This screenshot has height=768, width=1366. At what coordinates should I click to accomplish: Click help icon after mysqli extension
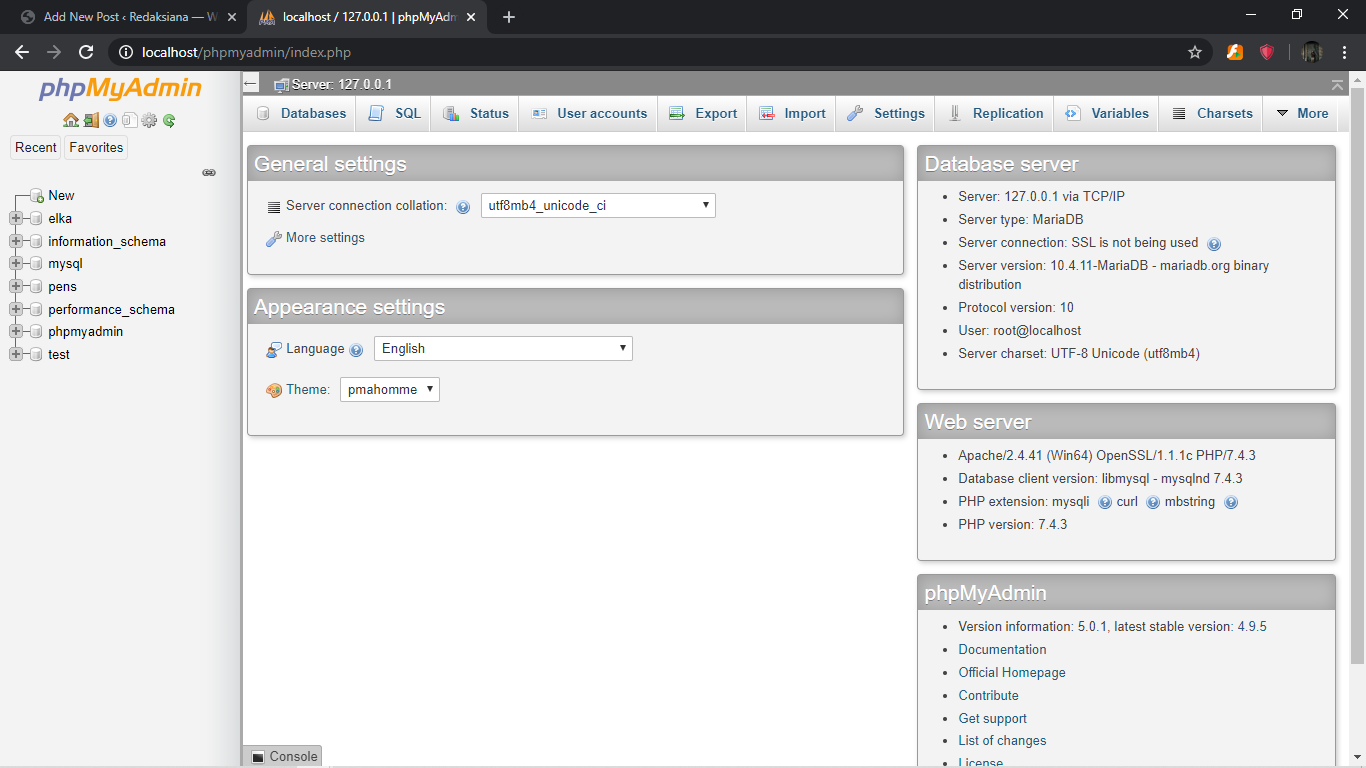click(1105, 503)
